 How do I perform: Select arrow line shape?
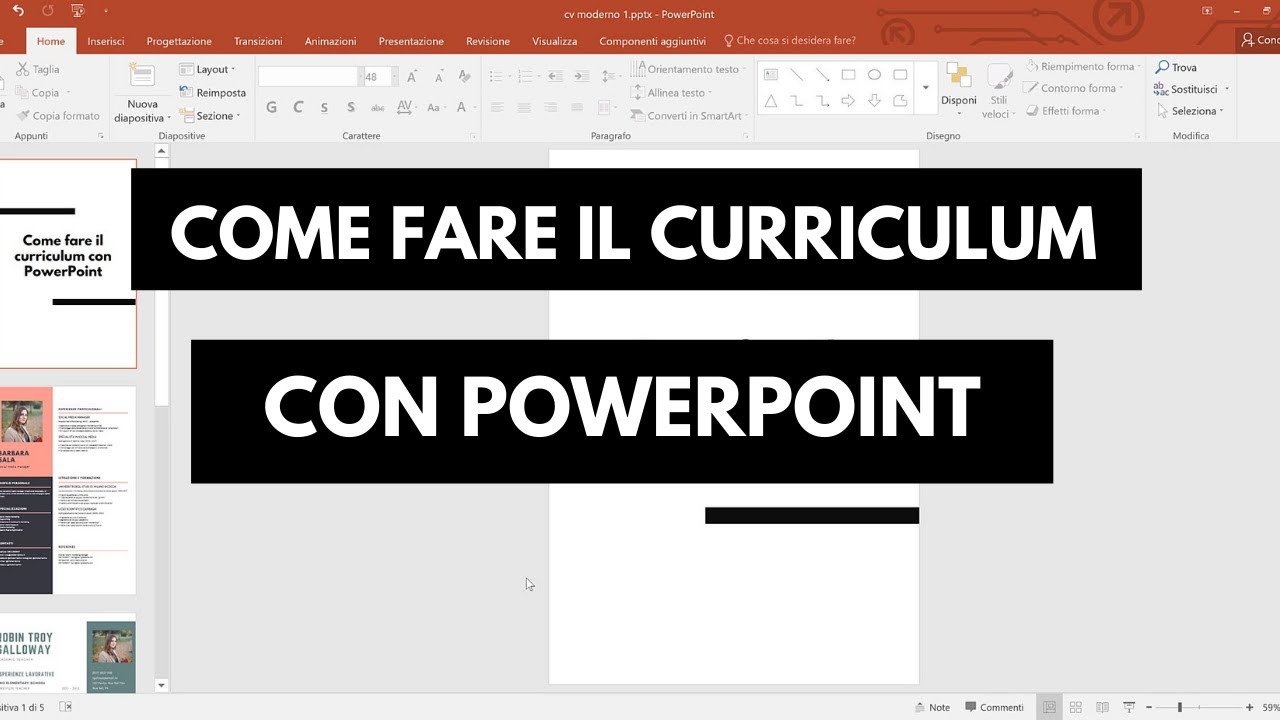[823, 75]
